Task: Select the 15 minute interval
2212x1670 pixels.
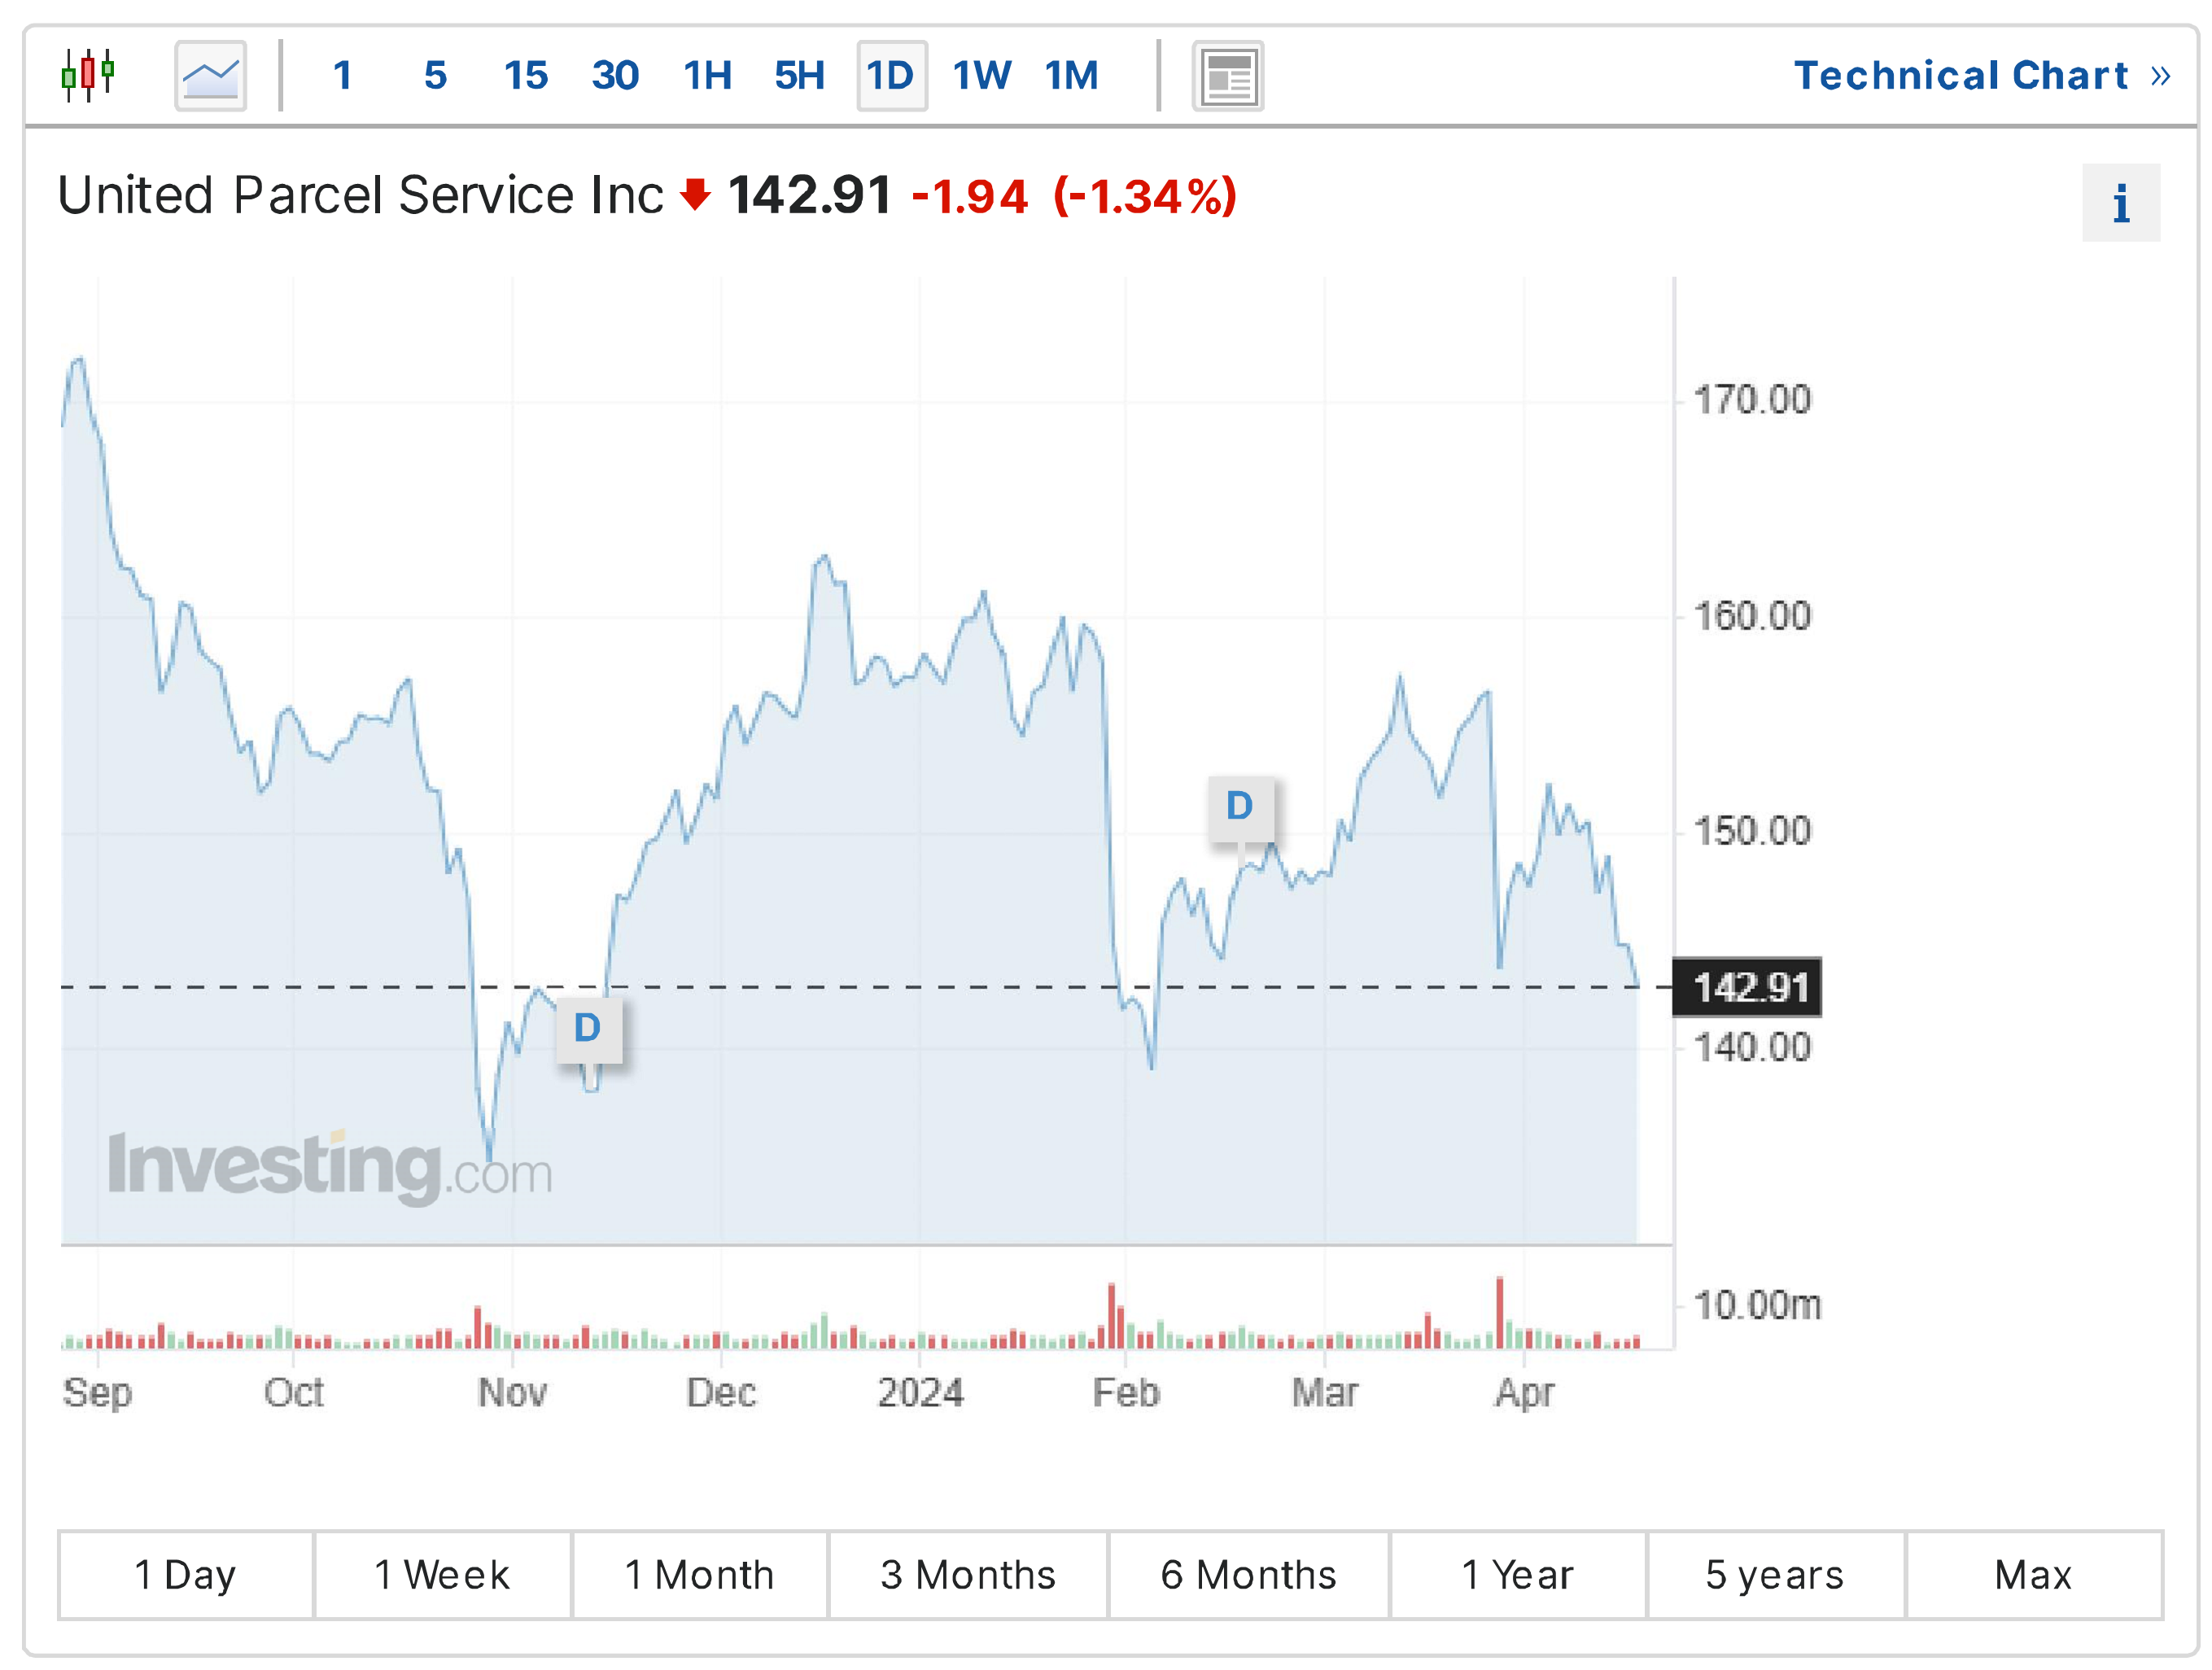Action: point(525,76)
